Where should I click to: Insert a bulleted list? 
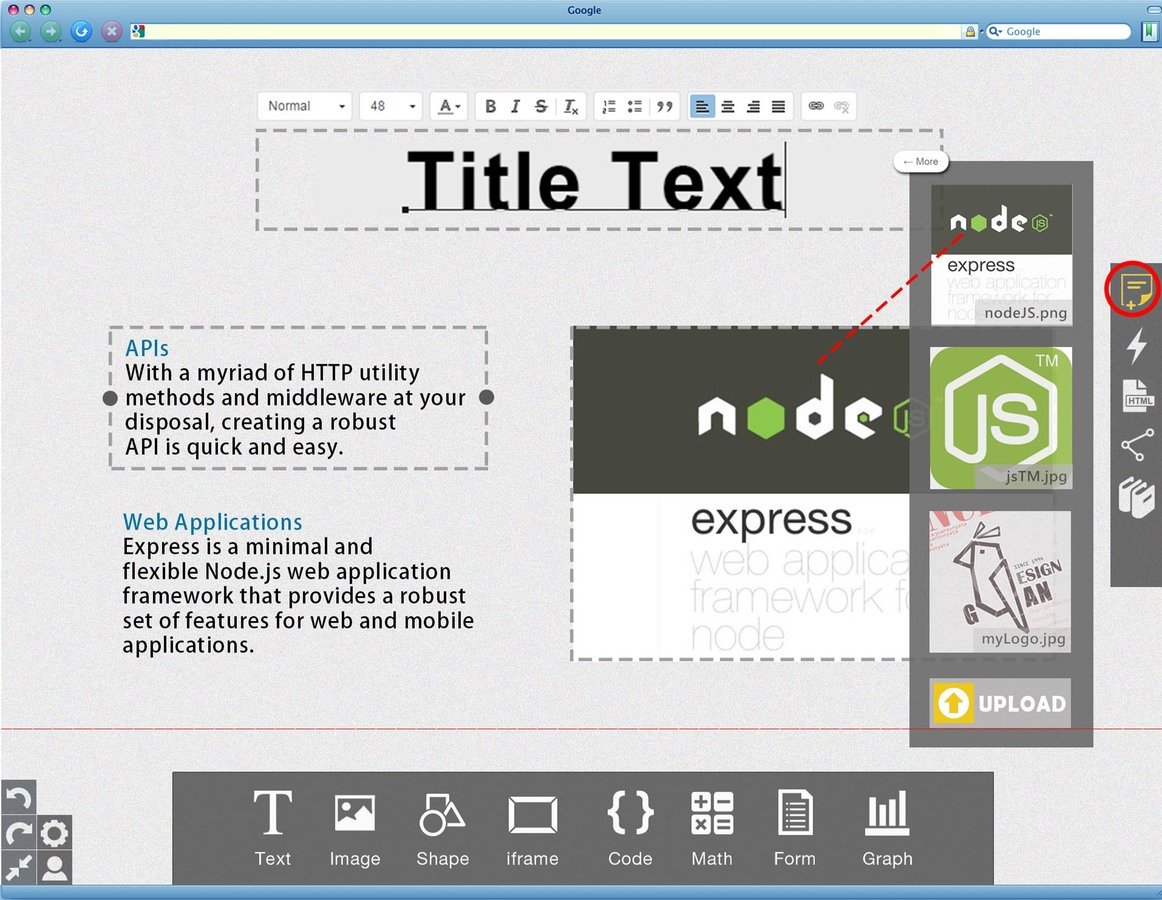tap(634, 107)
